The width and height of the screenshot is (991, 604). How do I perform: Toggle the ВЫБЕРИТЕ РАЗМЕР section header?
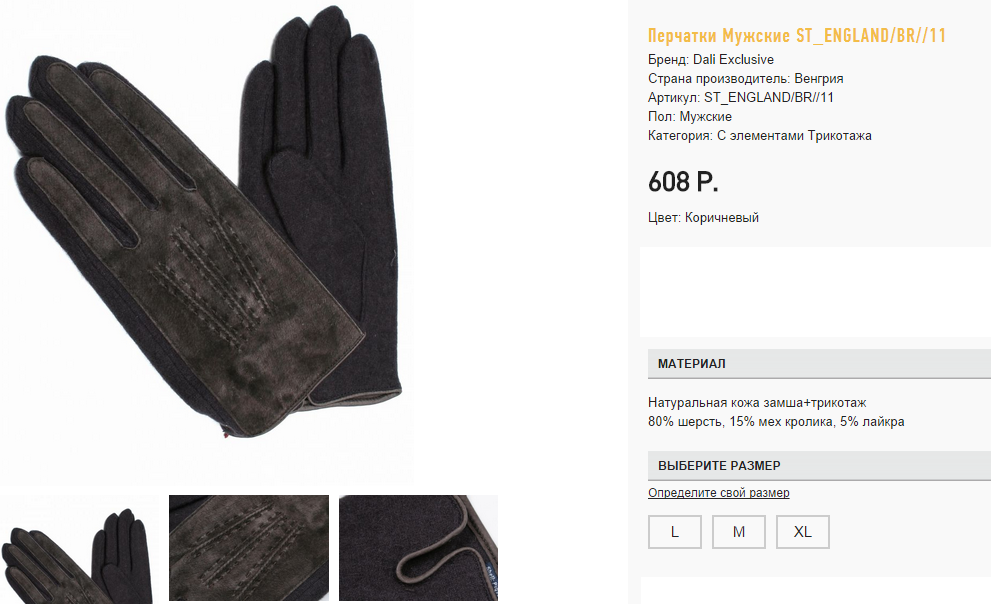click(819, 466)
